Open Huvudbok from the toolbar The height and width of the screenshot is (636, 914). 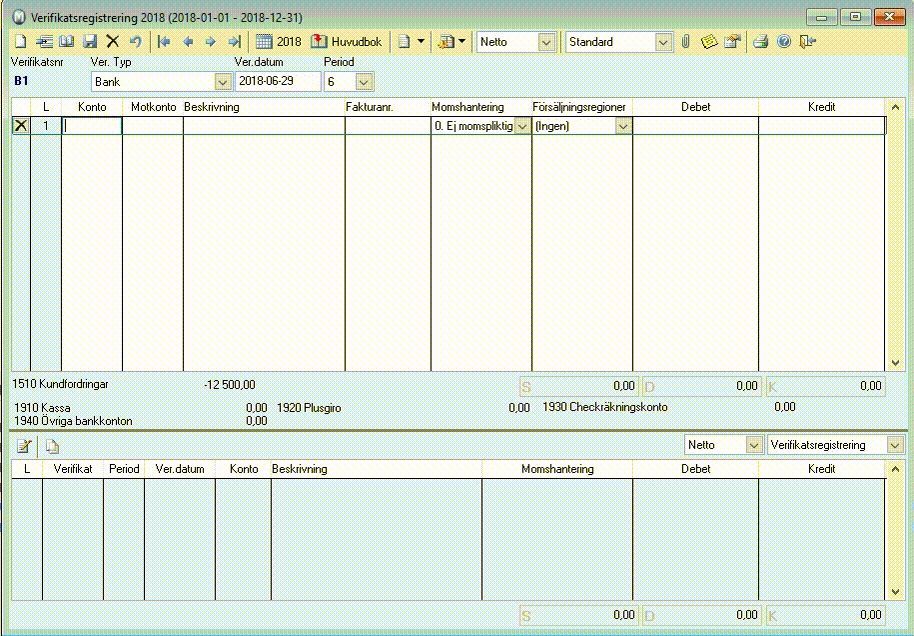(x=346, y=41)
